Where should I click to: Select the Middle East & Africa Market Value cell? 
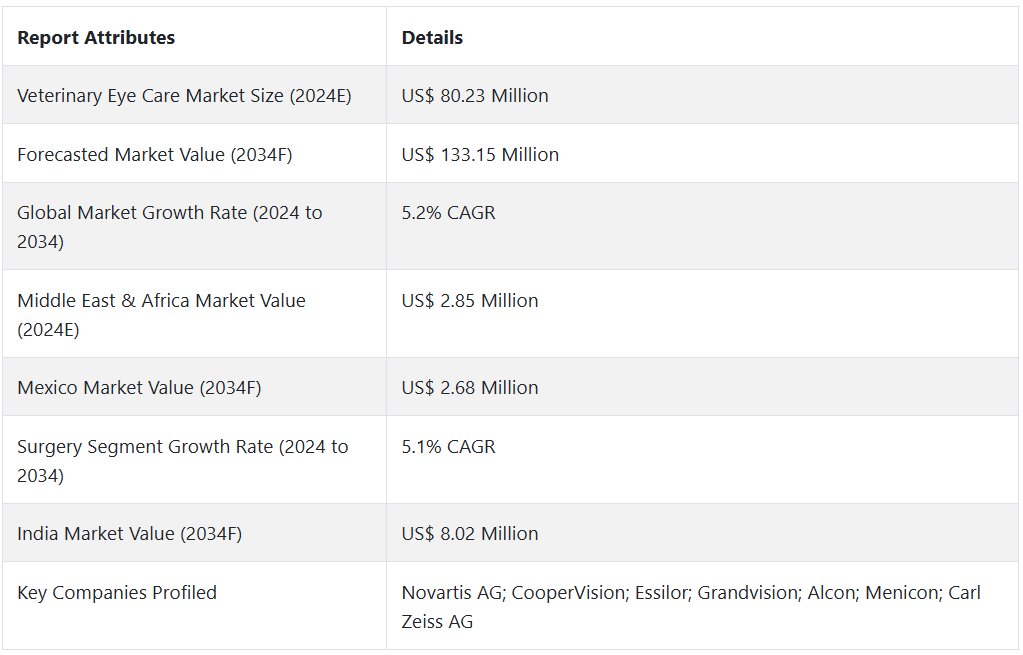(x=161, y=314)
